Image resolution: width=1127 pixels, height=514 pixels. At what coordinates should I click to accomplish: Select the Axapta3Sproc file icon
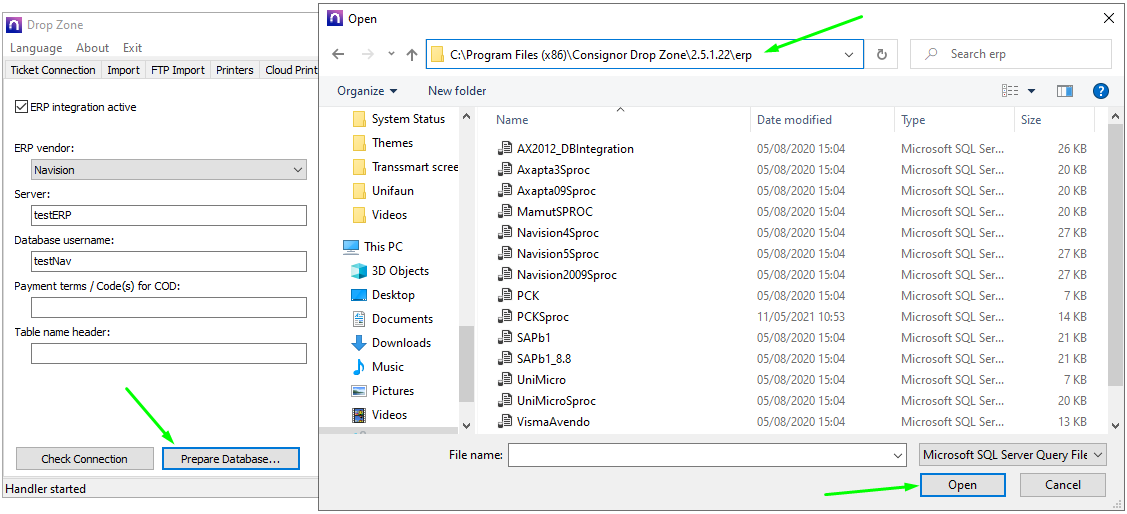[x=505, y=170]
